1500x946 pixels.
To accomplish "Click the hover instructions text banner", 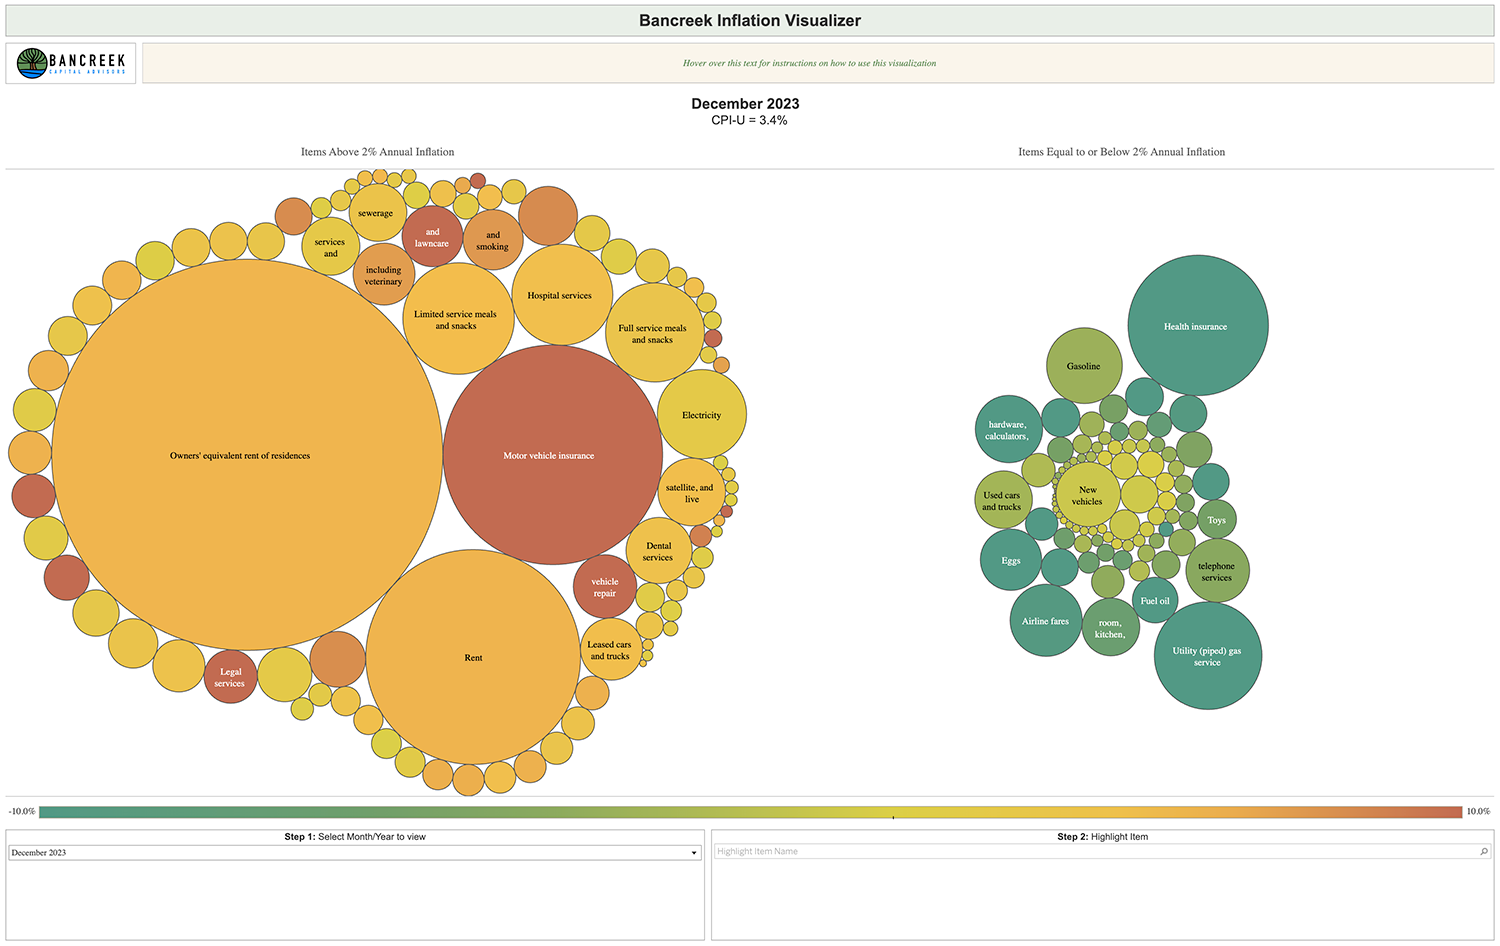I will point(810,63).
